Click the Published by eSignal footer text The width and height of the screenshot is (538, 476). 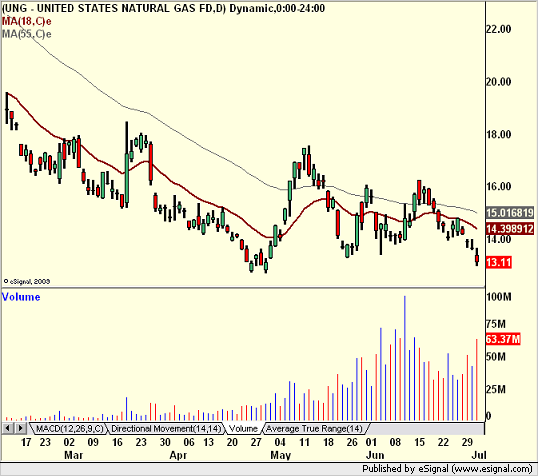pyautogui.click(x=447, y=469)
